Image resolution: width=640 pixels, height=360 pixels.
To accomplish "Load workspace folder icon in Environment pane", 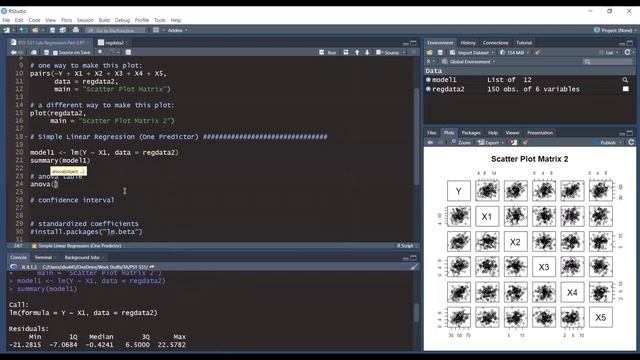I will [429, 52].
